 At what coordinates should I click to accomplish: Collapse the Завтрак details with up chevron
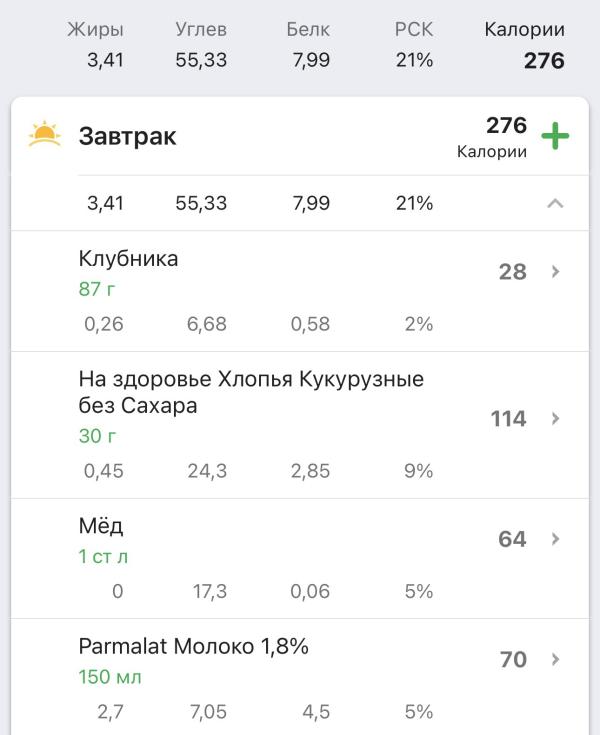click(x=555, y=203)
